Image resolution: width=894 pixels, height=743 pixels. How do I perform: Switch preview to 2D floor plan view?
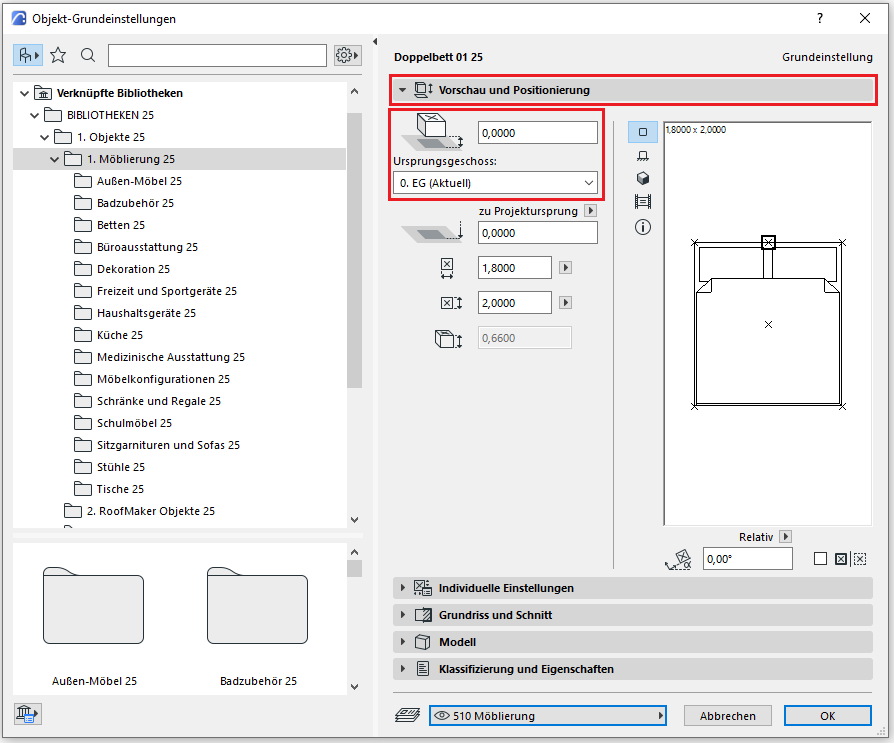643,132
